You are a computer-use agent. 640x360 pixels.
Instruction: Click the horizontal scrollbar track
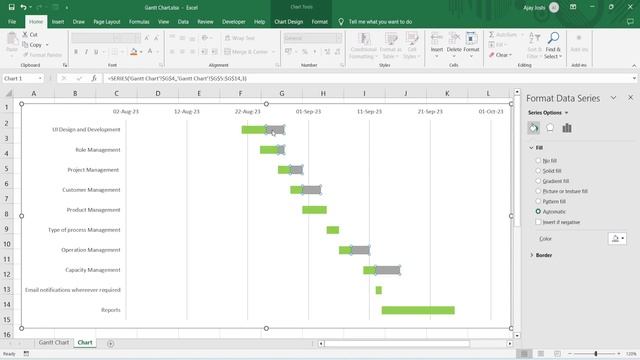[397, 344]
